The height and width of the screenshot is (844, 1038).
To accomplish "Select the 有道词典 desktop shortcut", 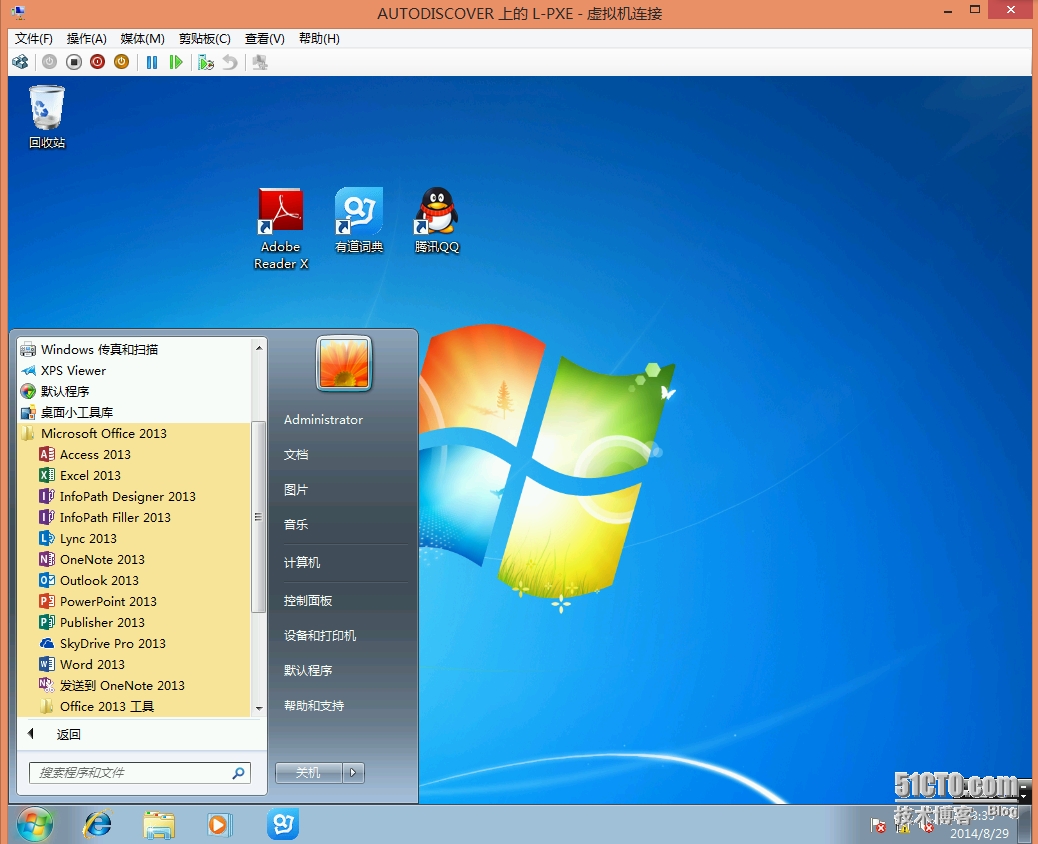I will [x=359, y=220].
